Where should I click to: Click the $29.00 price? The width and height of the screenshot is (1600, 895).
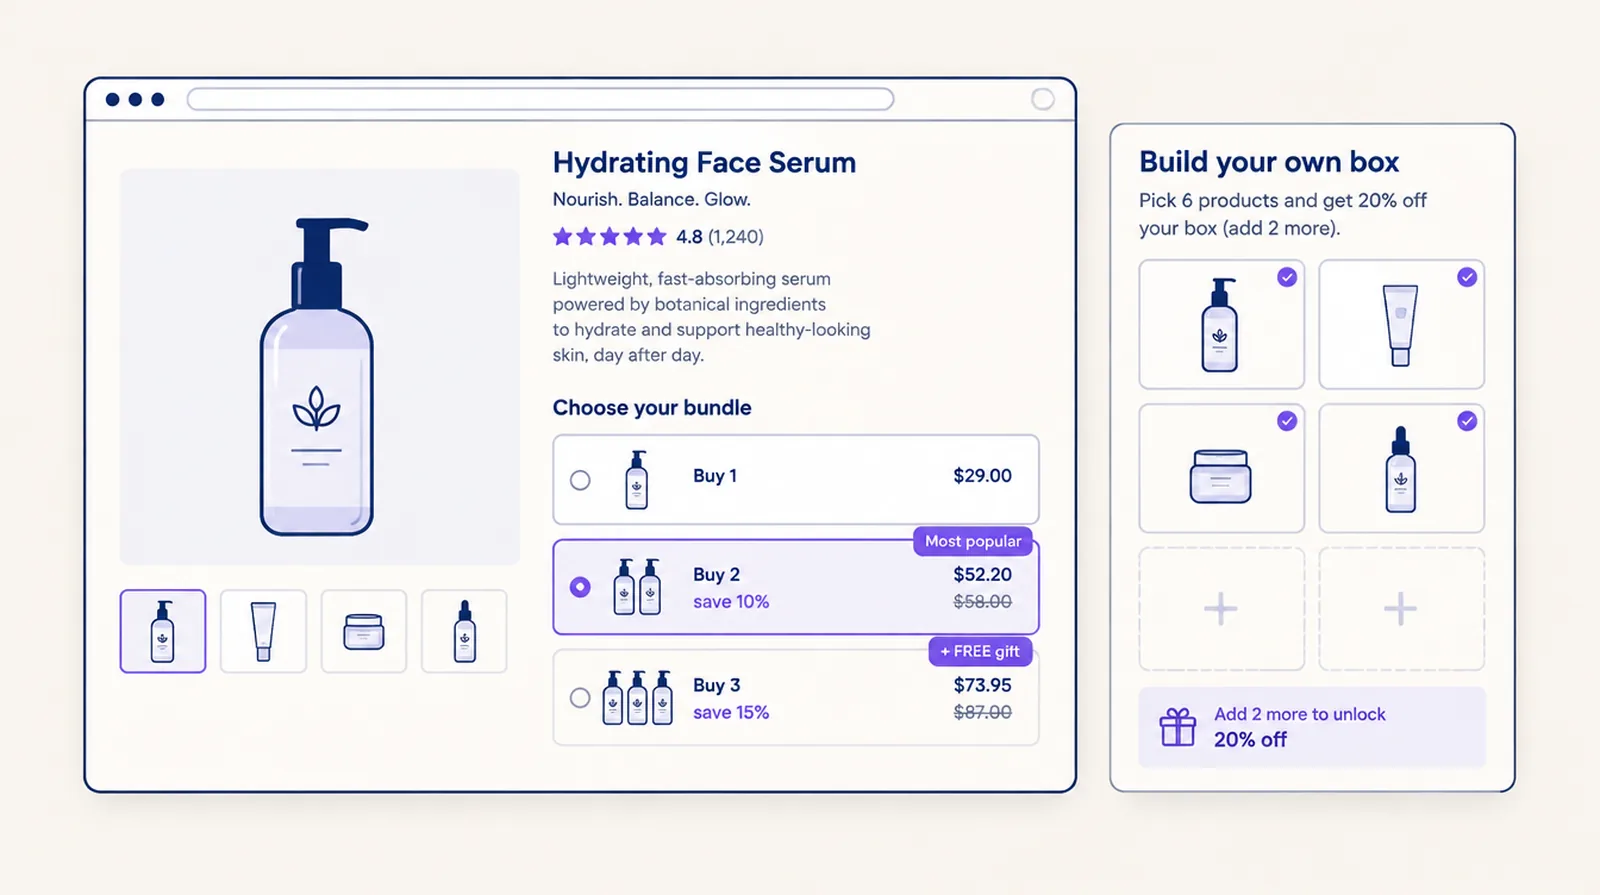point(982,476)
